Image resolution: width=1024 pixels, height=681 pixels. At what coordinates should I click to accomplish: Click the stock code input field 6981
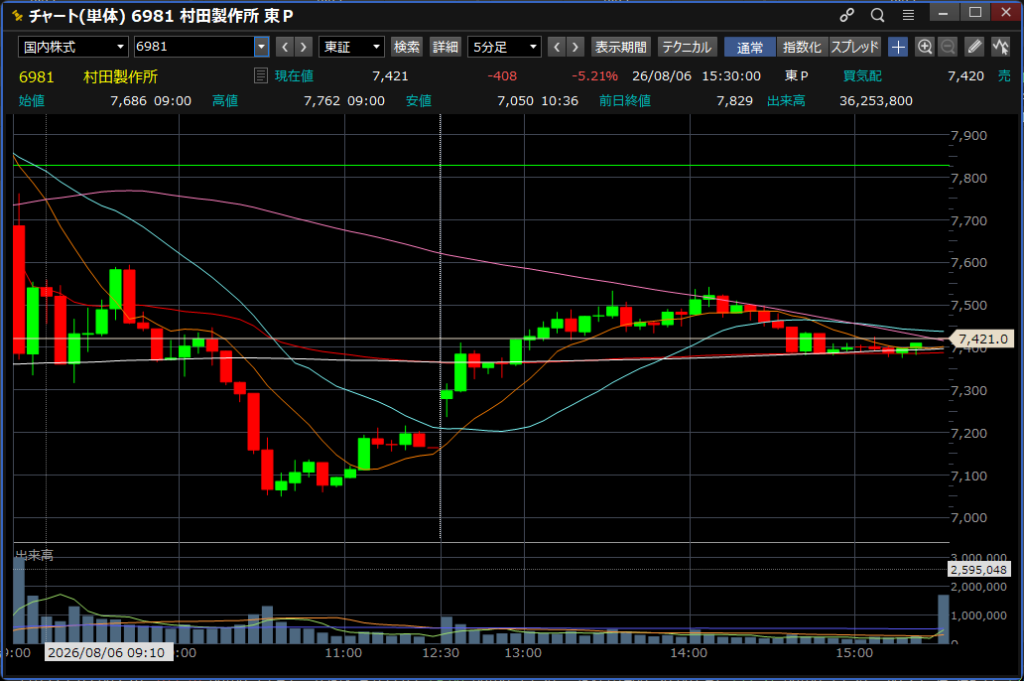click(x=194, y=47)
